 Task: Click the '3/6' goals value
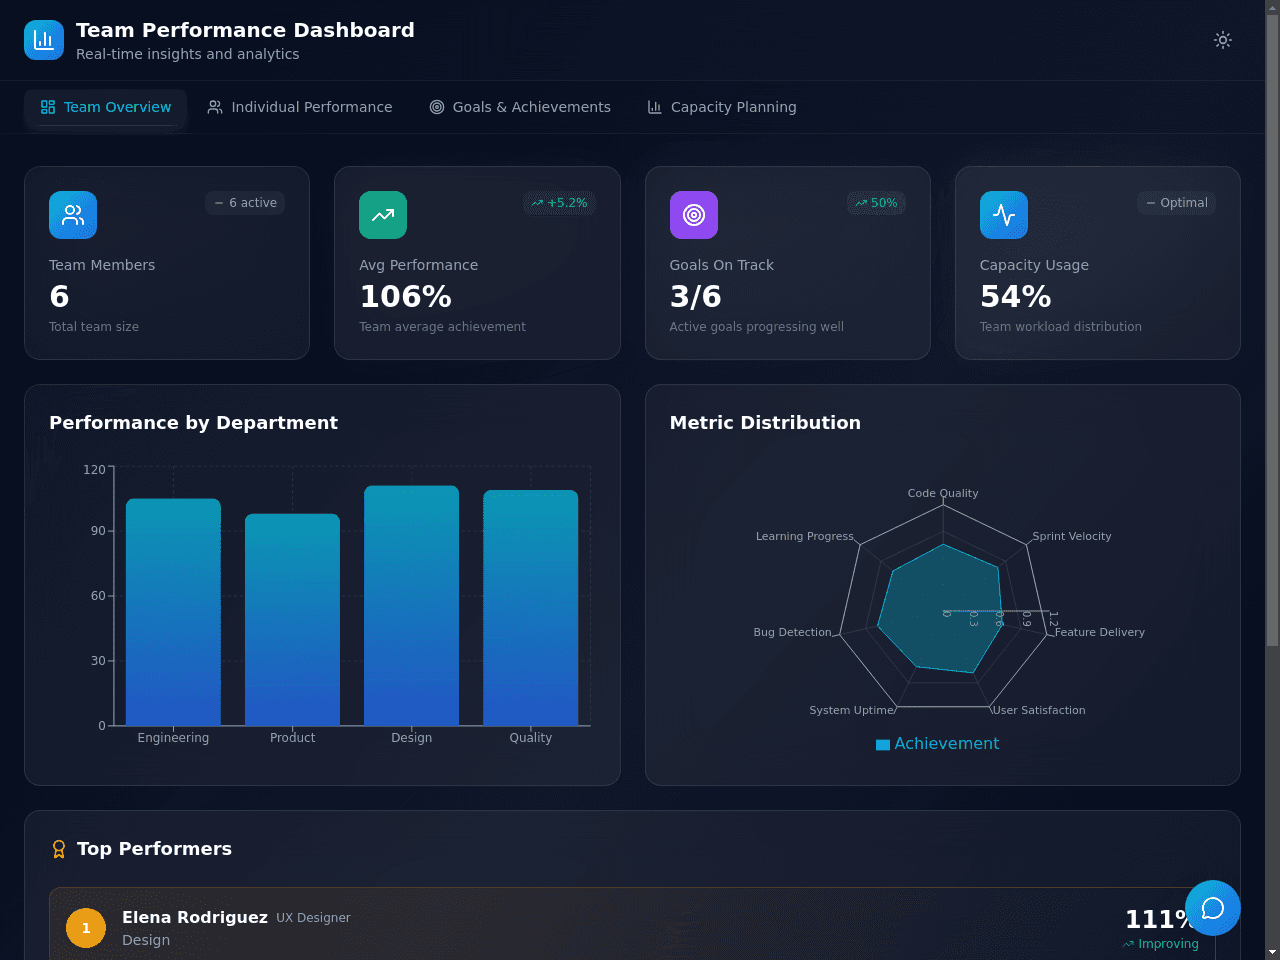695,297
